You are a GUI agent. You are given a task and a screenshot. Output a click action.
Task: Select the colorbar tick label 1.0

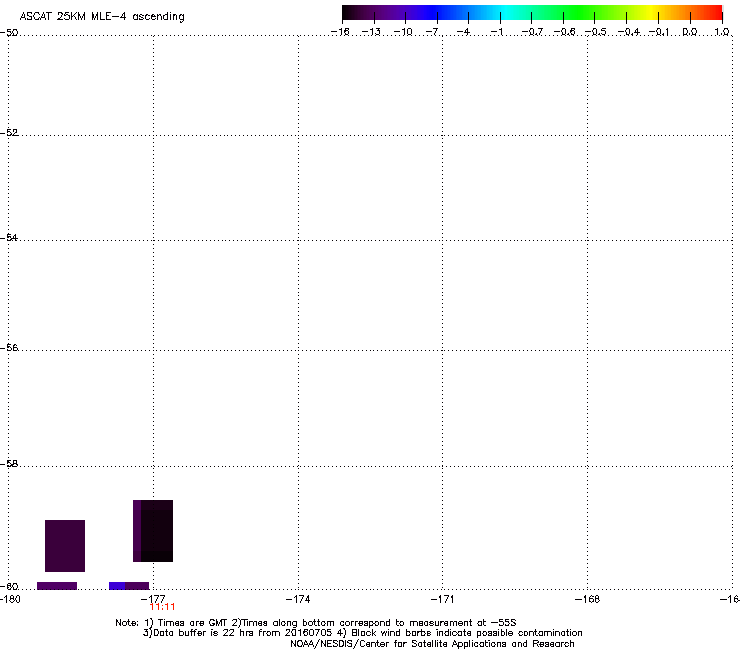(722, 32)
